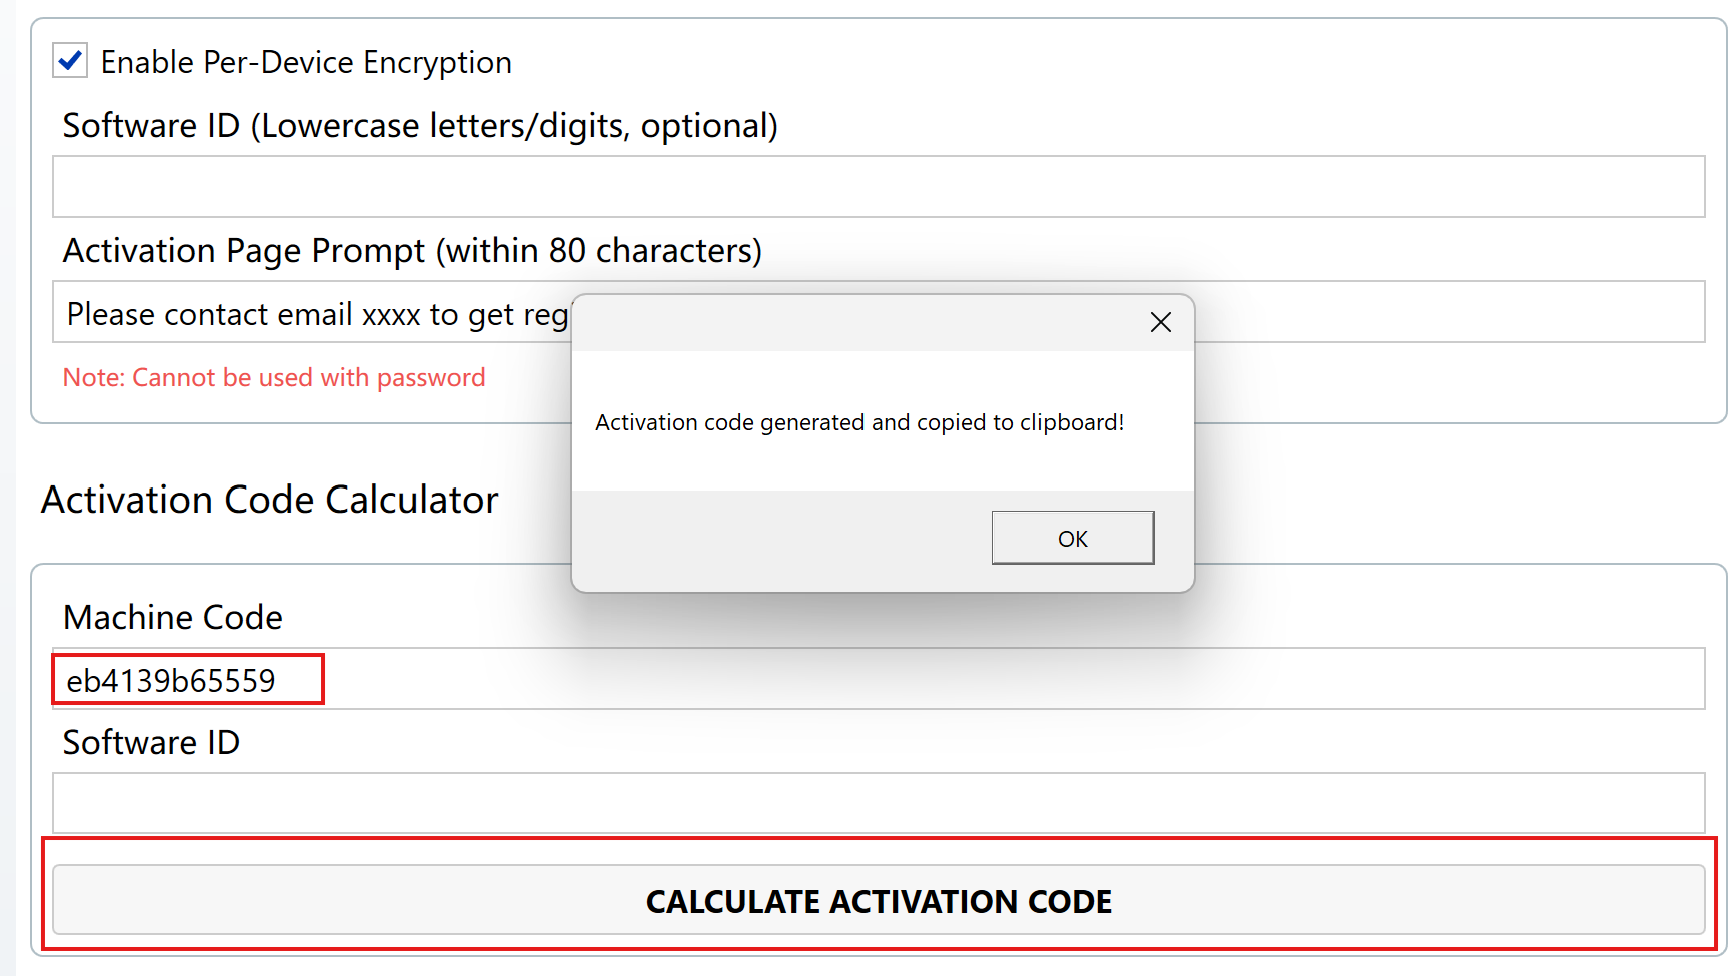Click the 'Activation code generated' message text
The height and width of the screenshot is (976, 1730).
point(859,423)
